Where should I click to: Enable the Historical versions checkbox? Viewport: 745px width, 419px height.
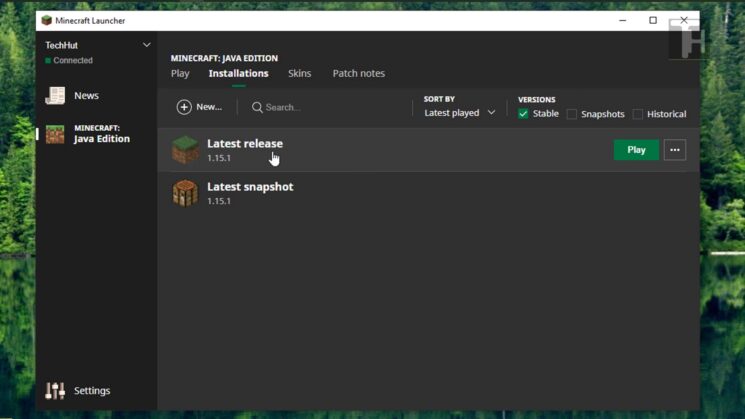pos(638,114)
